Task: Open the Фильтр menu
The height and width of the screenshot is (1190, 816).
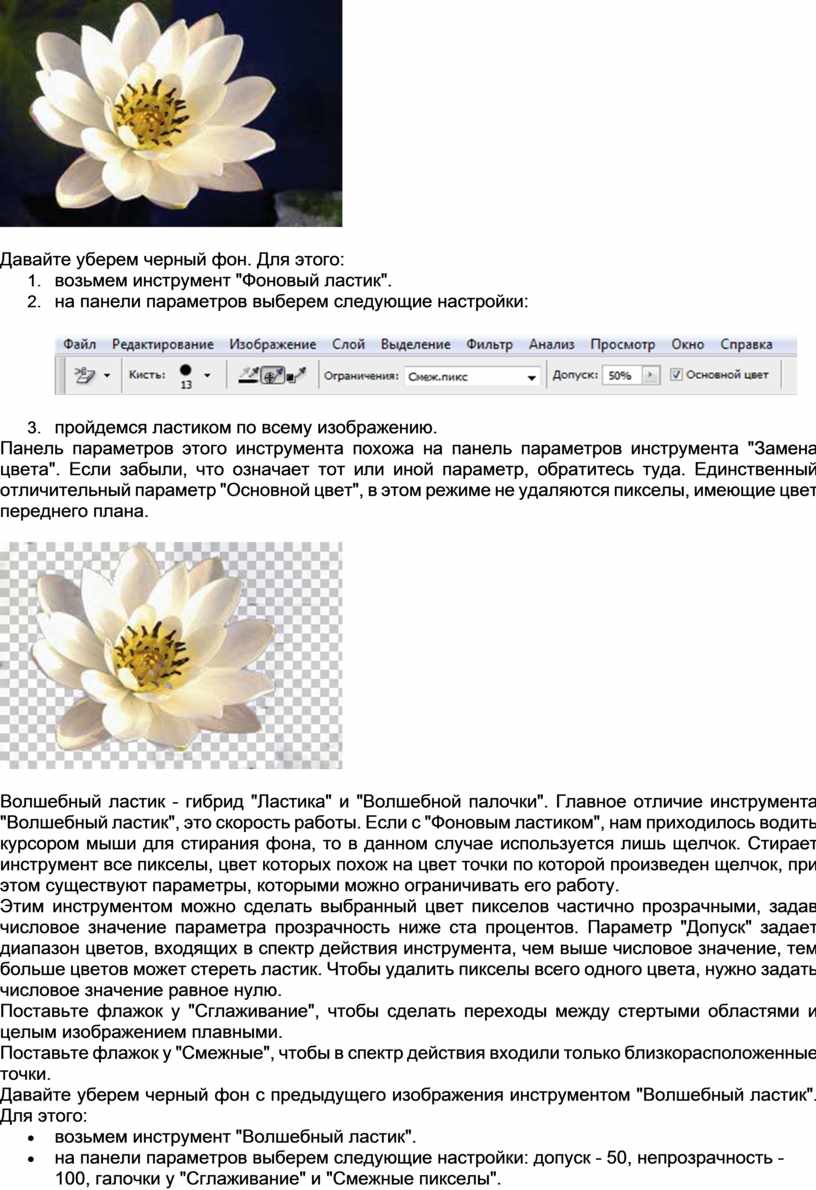Action: [489, 345]
